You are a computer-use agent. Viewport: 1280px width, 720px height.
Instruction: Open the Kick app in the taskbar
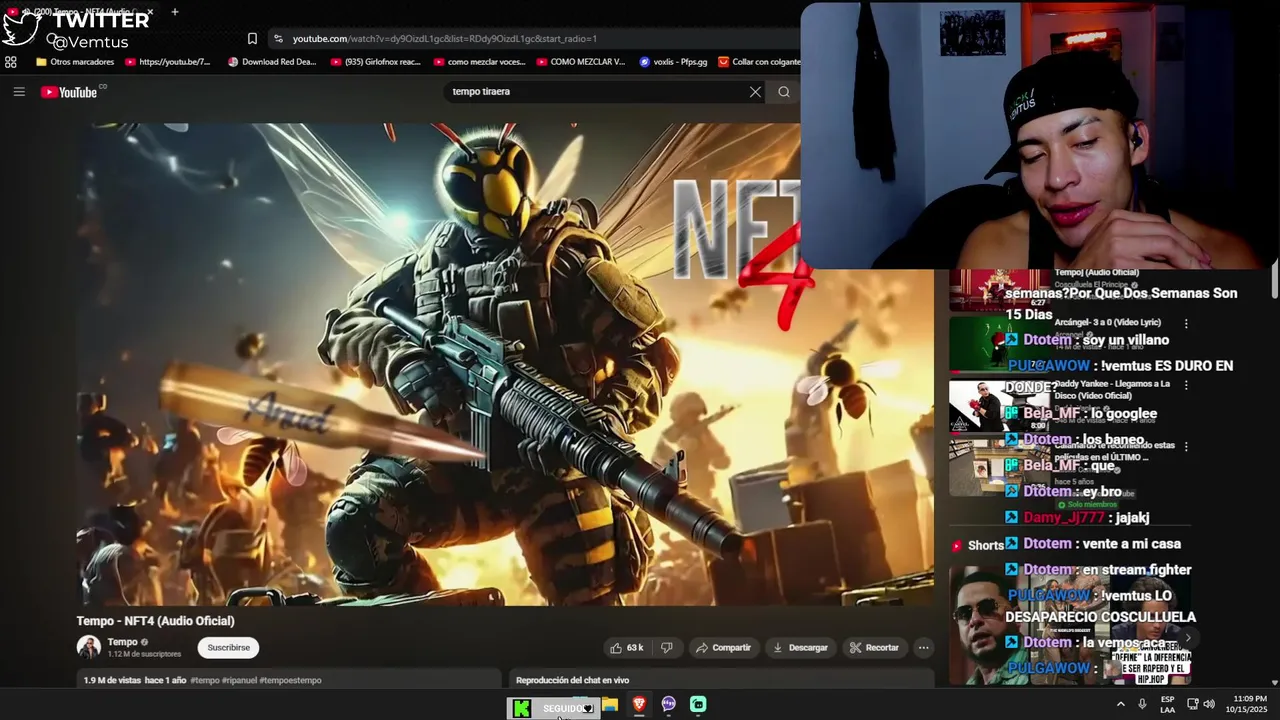(x=521, y=708)
